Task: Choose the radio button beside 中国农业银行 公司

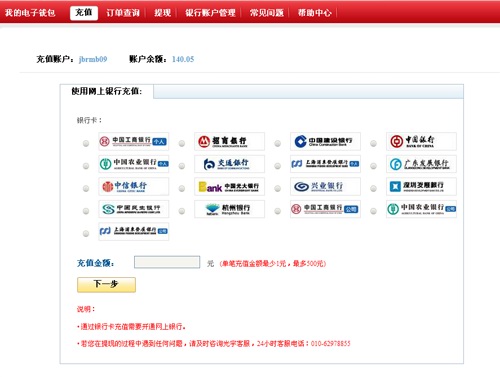Action: coord(373,211)
